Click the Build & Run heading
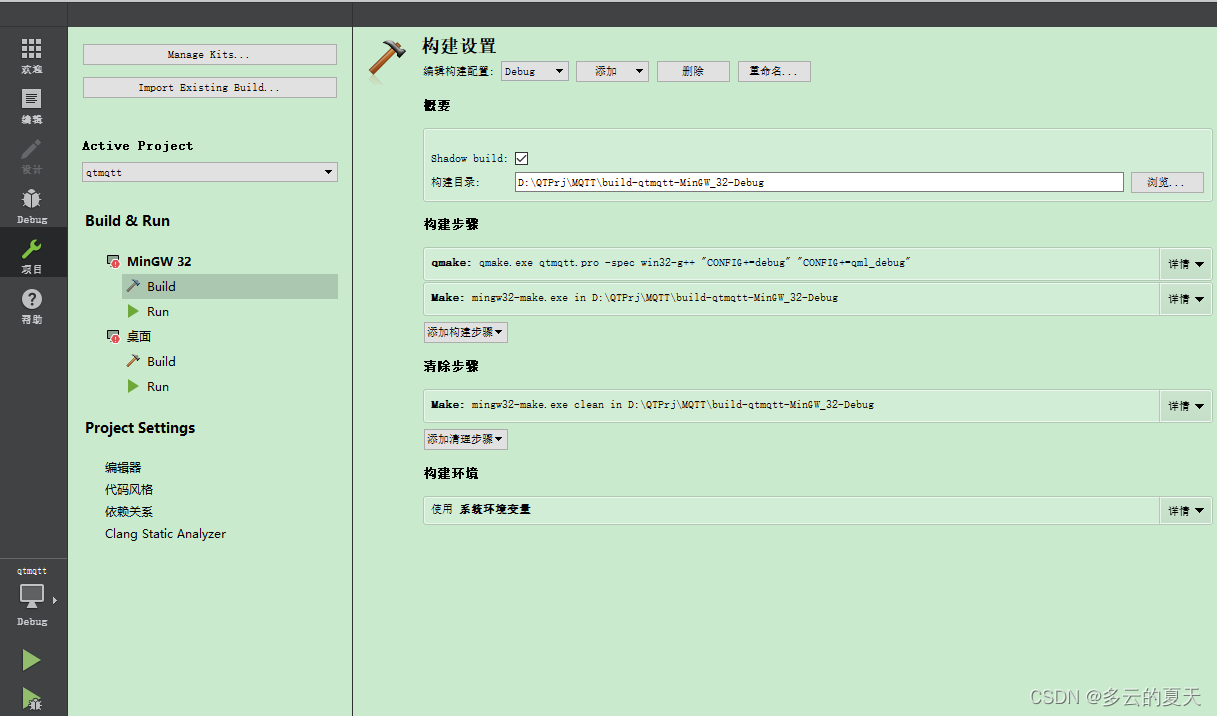 127,221
